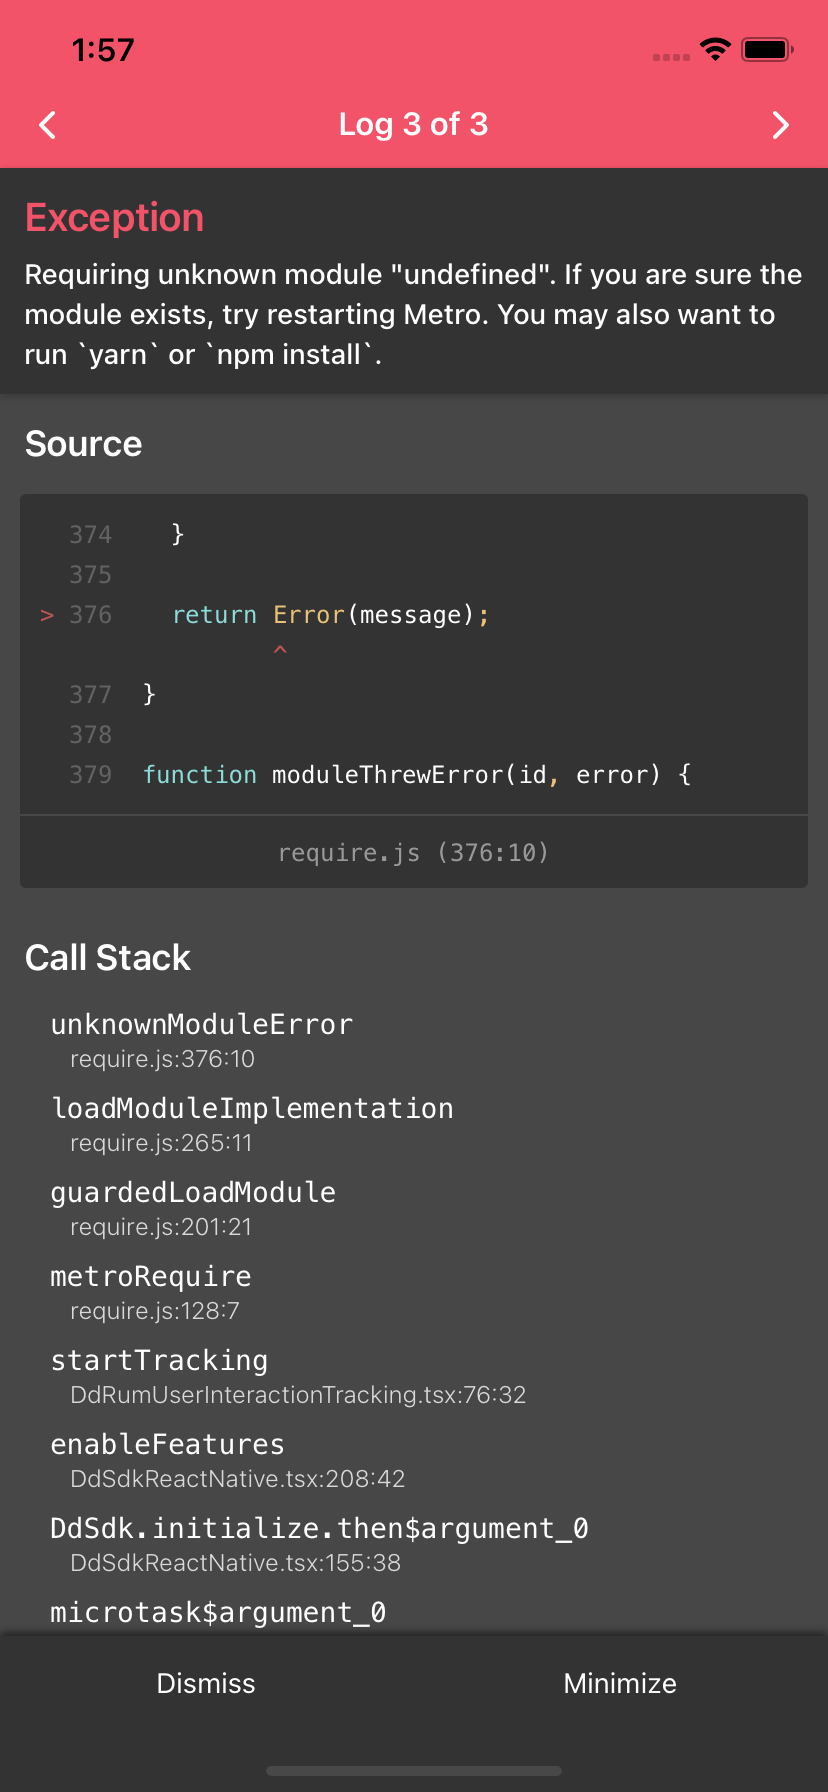Click the battery indicator
This screenshot has height=1792, width=828.
coord(766,48)
